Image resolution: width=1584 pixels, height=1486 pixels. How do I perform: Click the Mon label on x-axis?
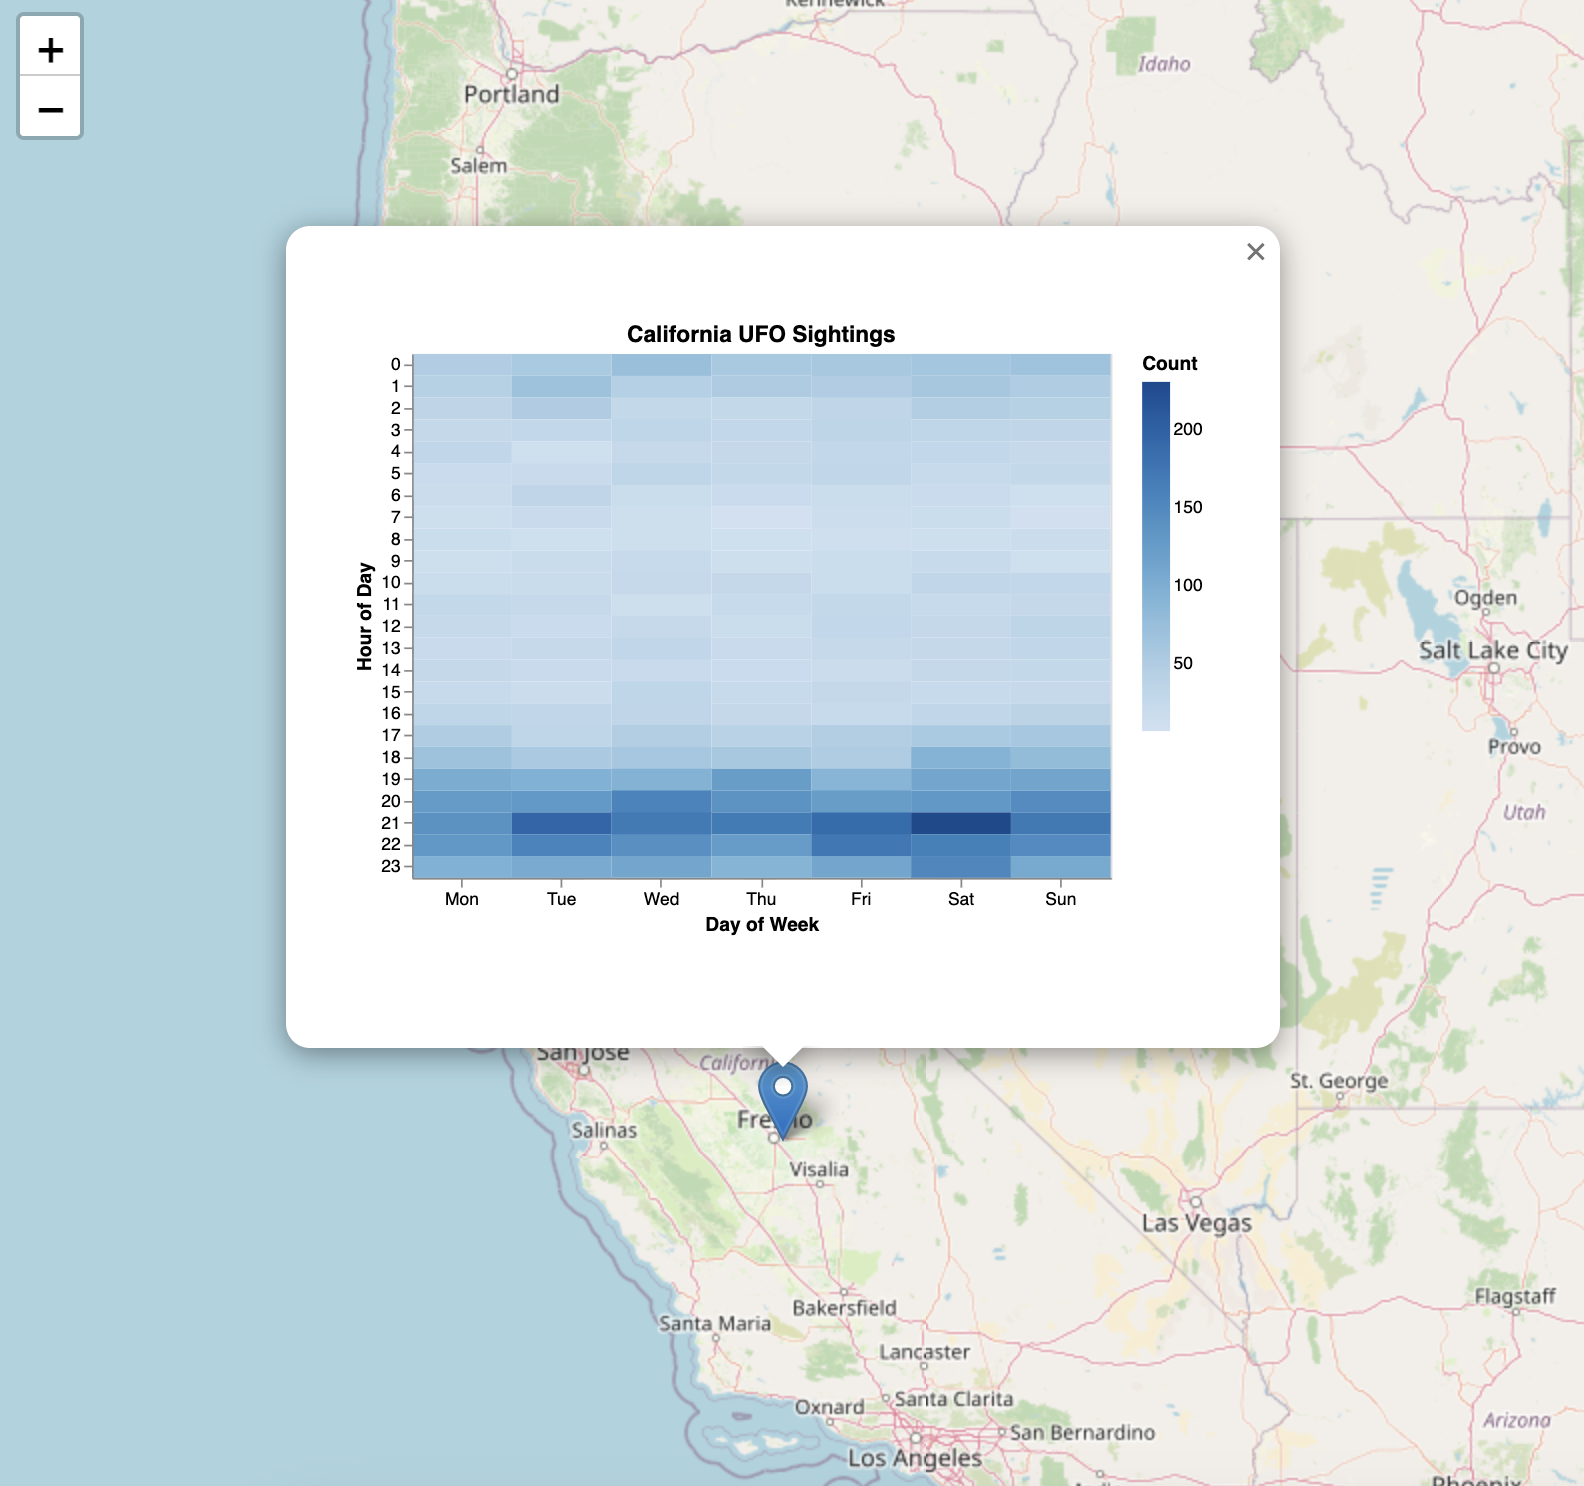point(461,899)
